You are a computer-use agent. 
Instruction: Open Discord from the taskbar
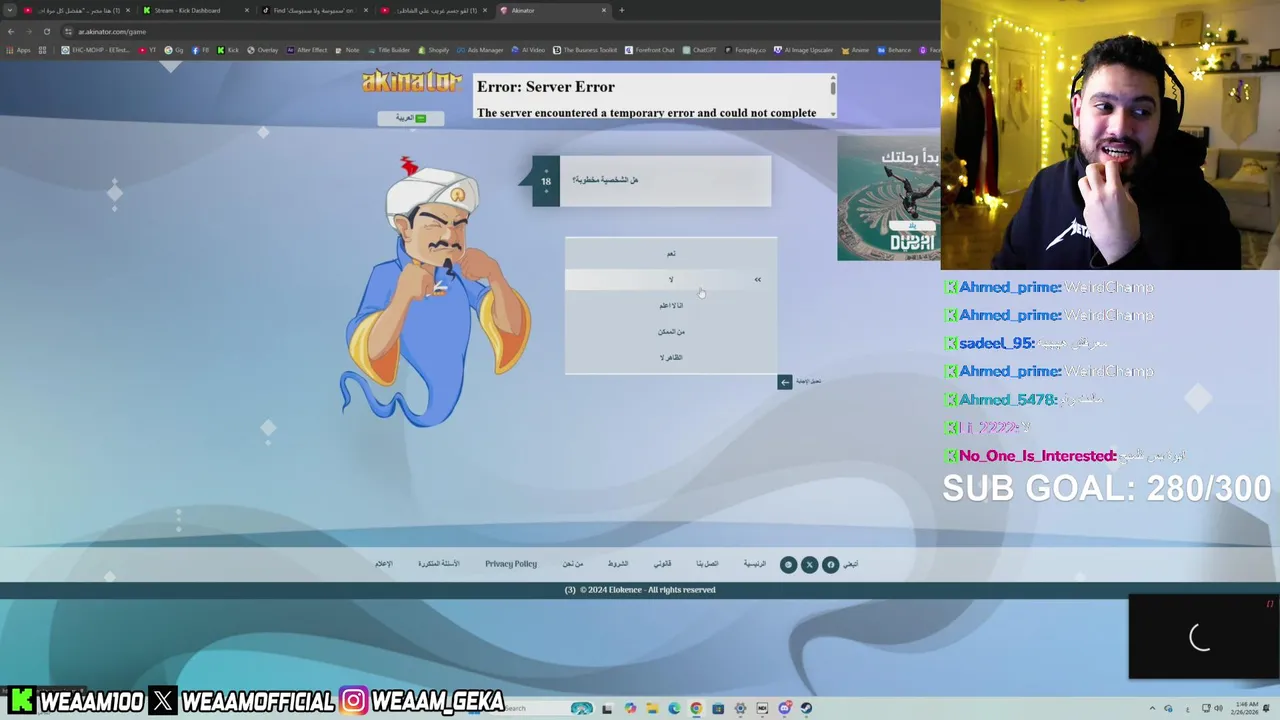click(x=784, y=709)
